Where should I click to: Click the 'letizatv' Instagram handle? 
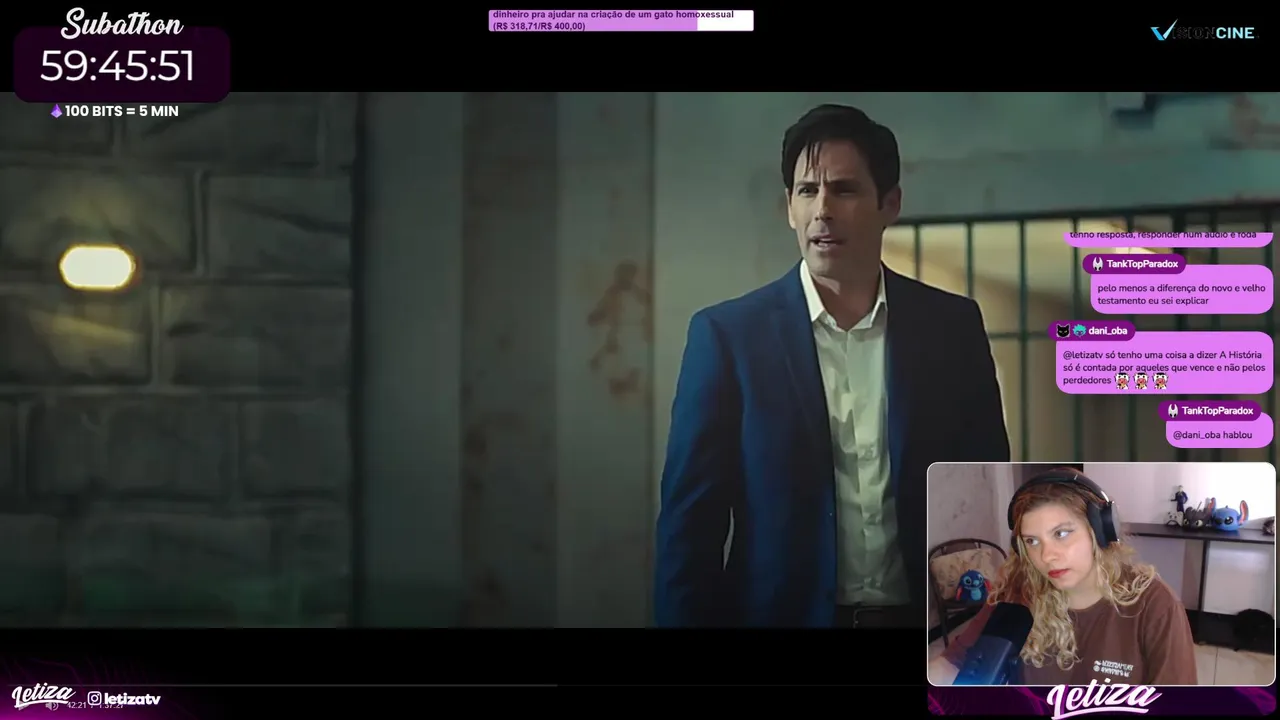[x=132, y=699]
